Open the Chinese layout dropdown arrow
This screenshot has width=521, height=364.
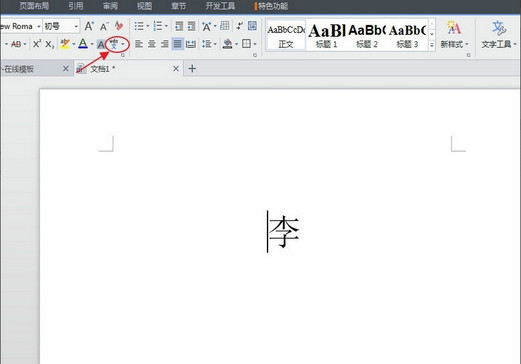tap(215, 26)
